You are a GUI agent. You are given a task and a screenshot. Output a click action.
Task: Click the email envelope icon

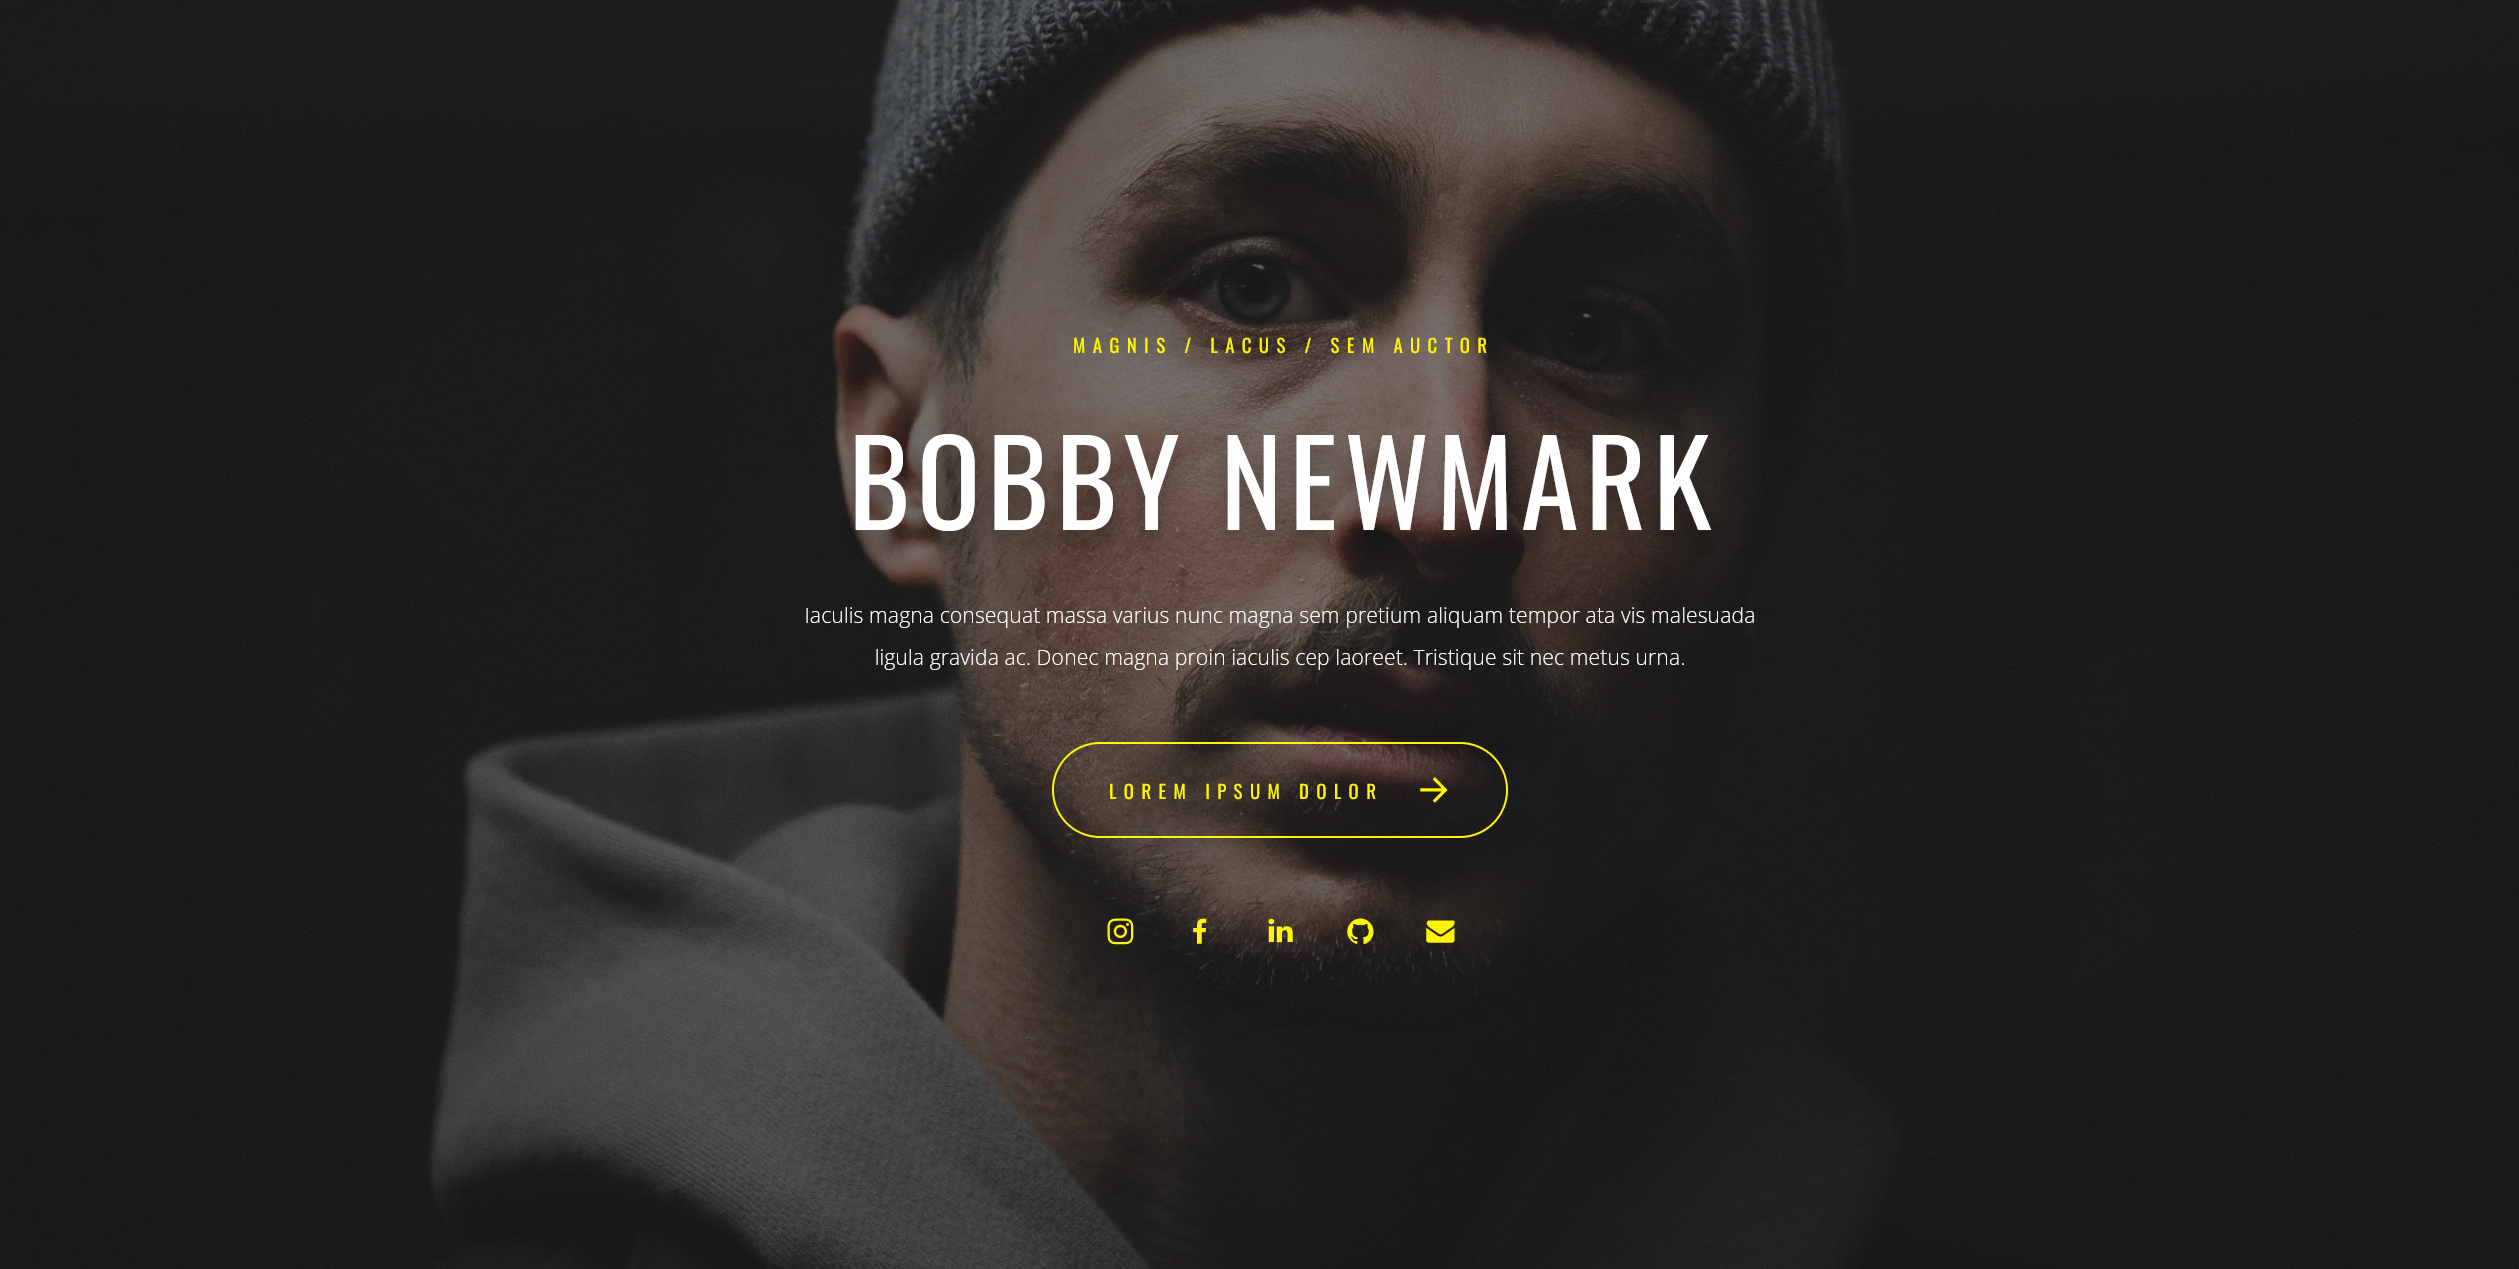[1440, 932]
